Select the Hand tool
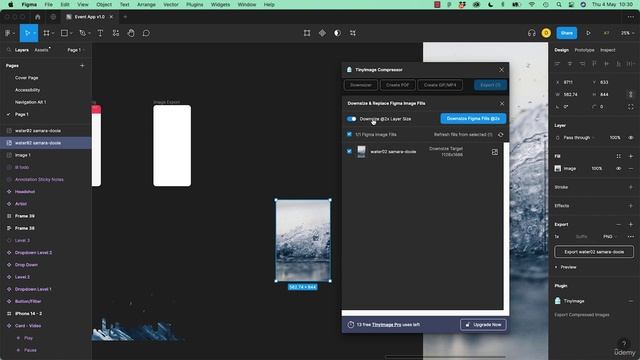Viewport: 640px width, 360px height. [x=131, y=33]
